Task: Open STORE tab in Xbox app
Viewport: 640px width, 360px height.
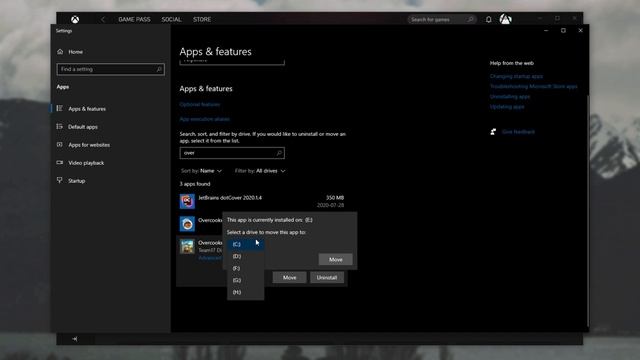Action: 202,19
